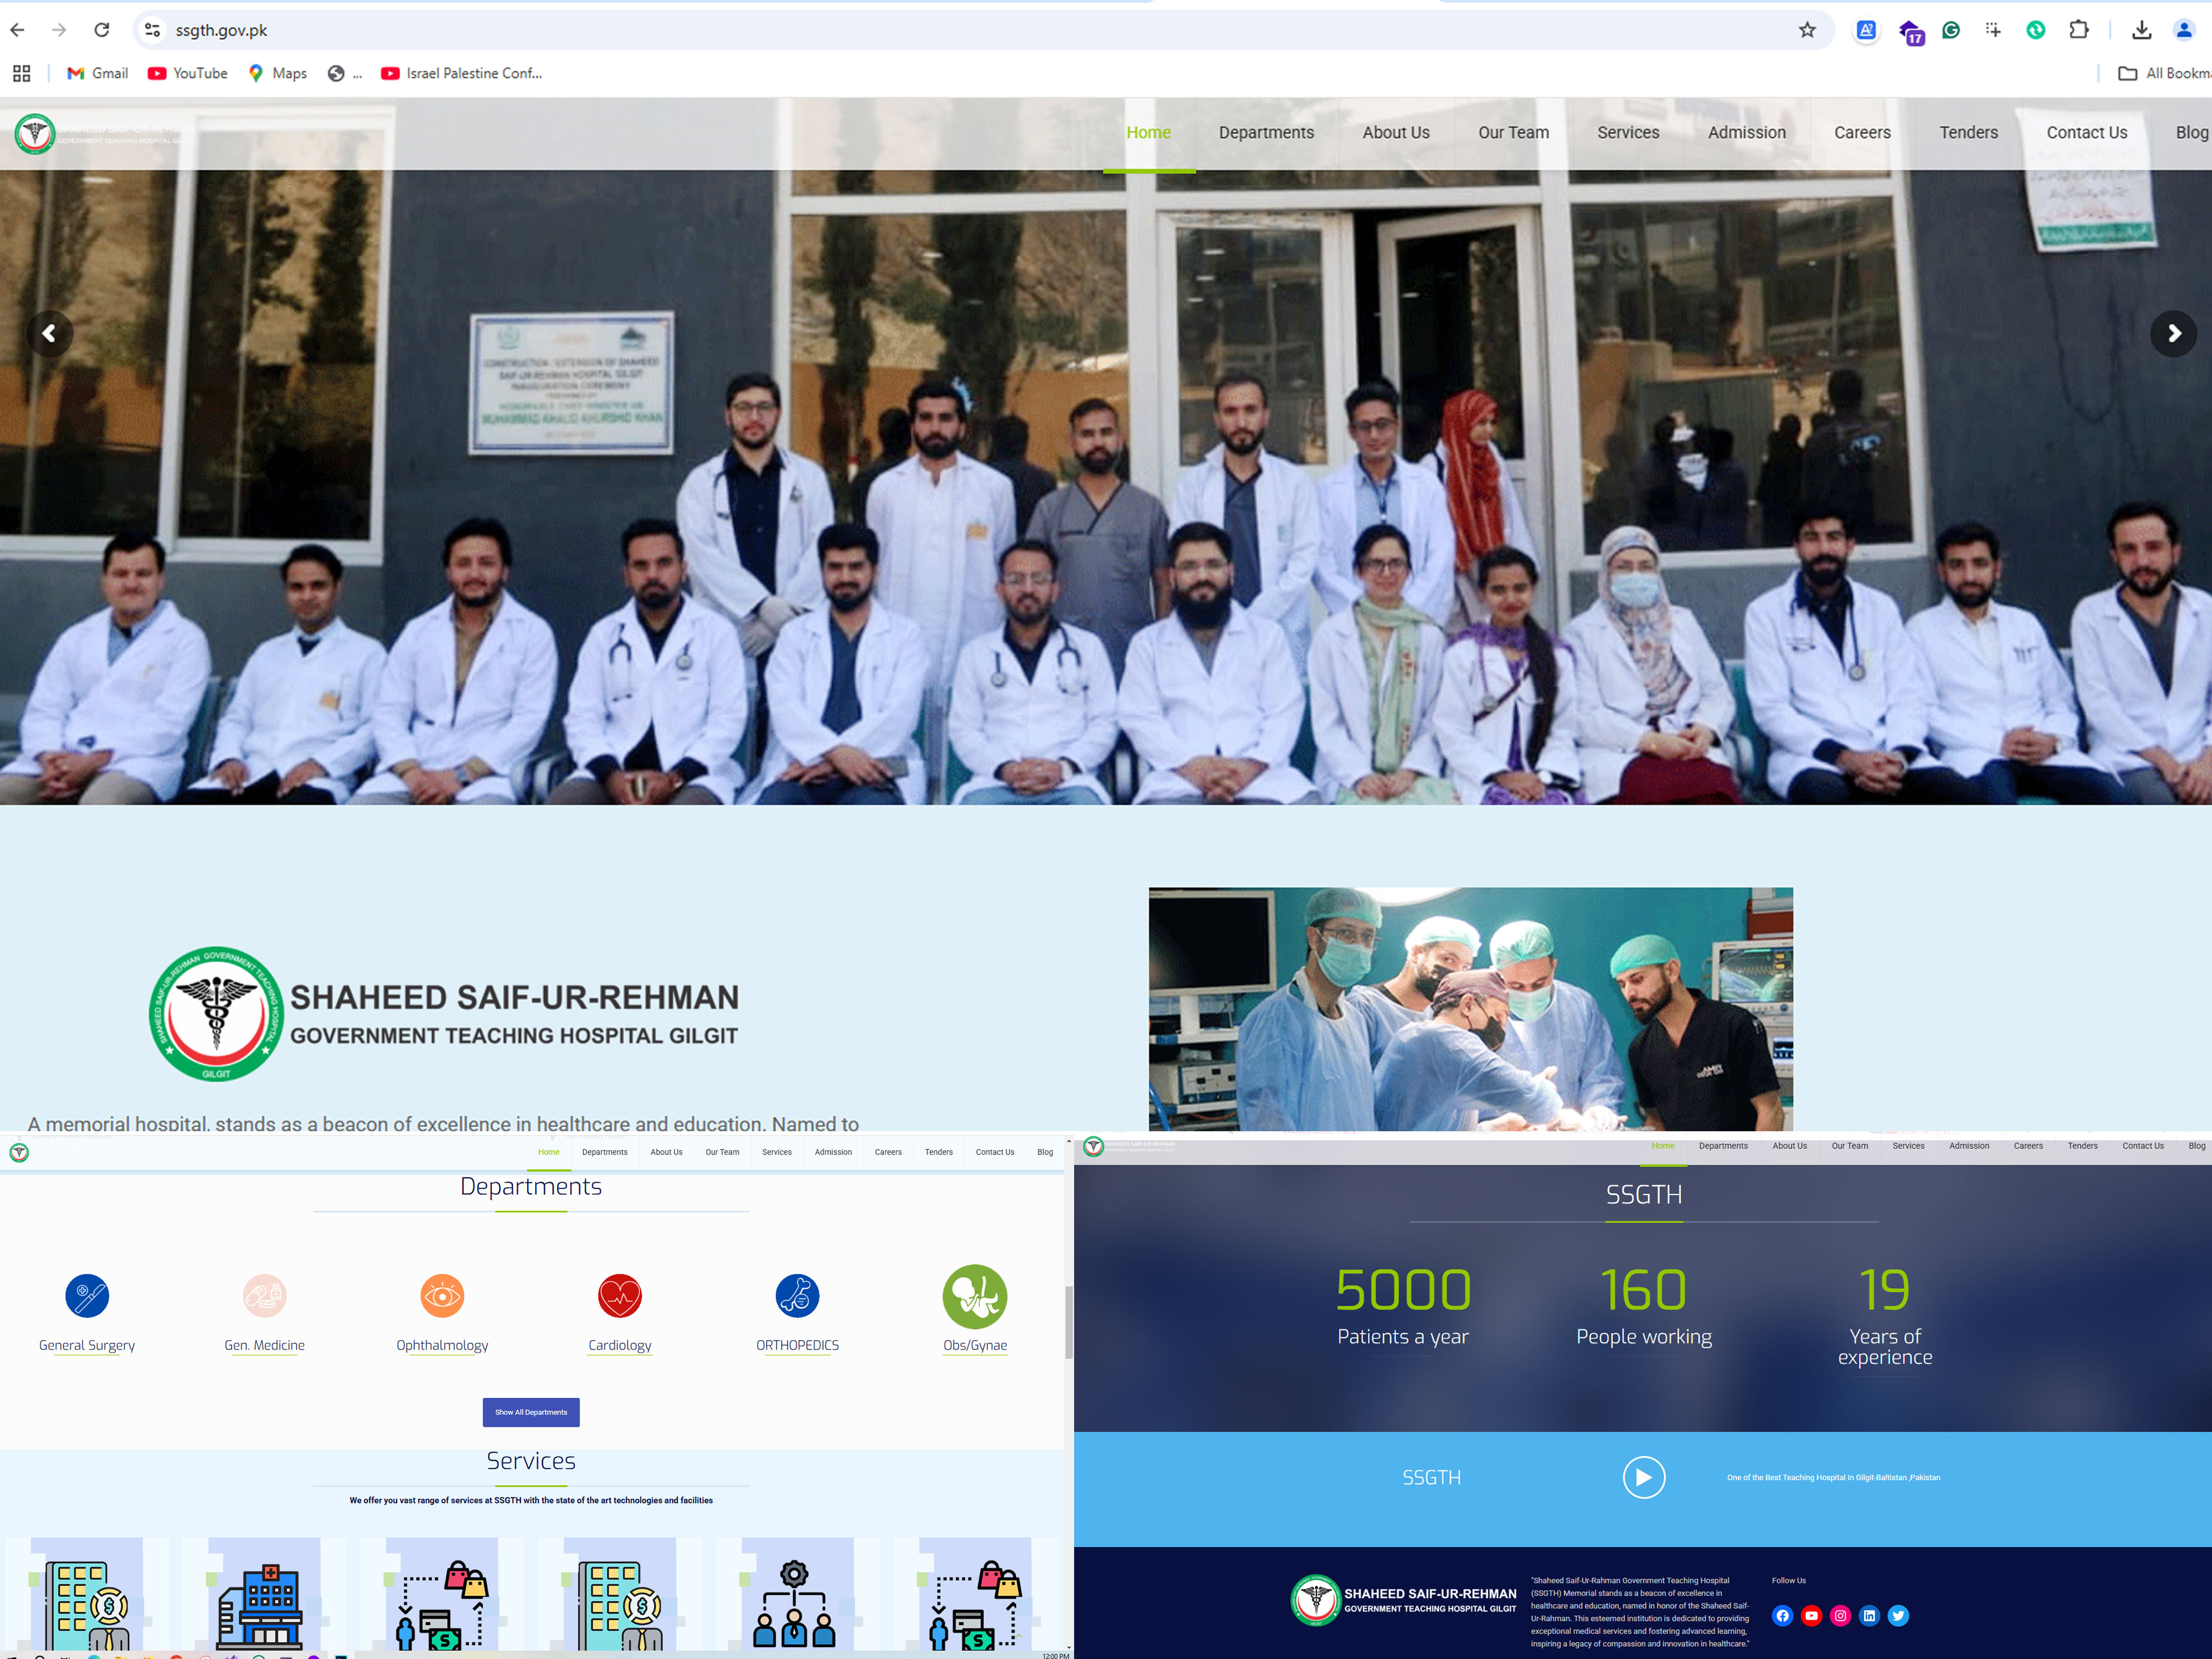The image size is (2212, 1659).
Task: Click the General Surgery department icon
Action: pyautogui.click(x=87, y=1296)
